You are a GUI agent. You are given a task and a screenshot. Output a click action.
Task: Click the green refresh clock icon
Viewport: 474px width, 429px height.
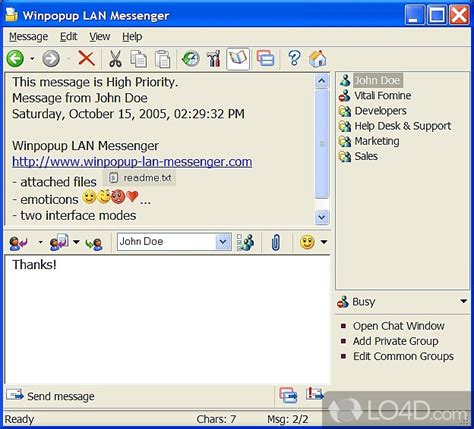[x=190, y=59]
